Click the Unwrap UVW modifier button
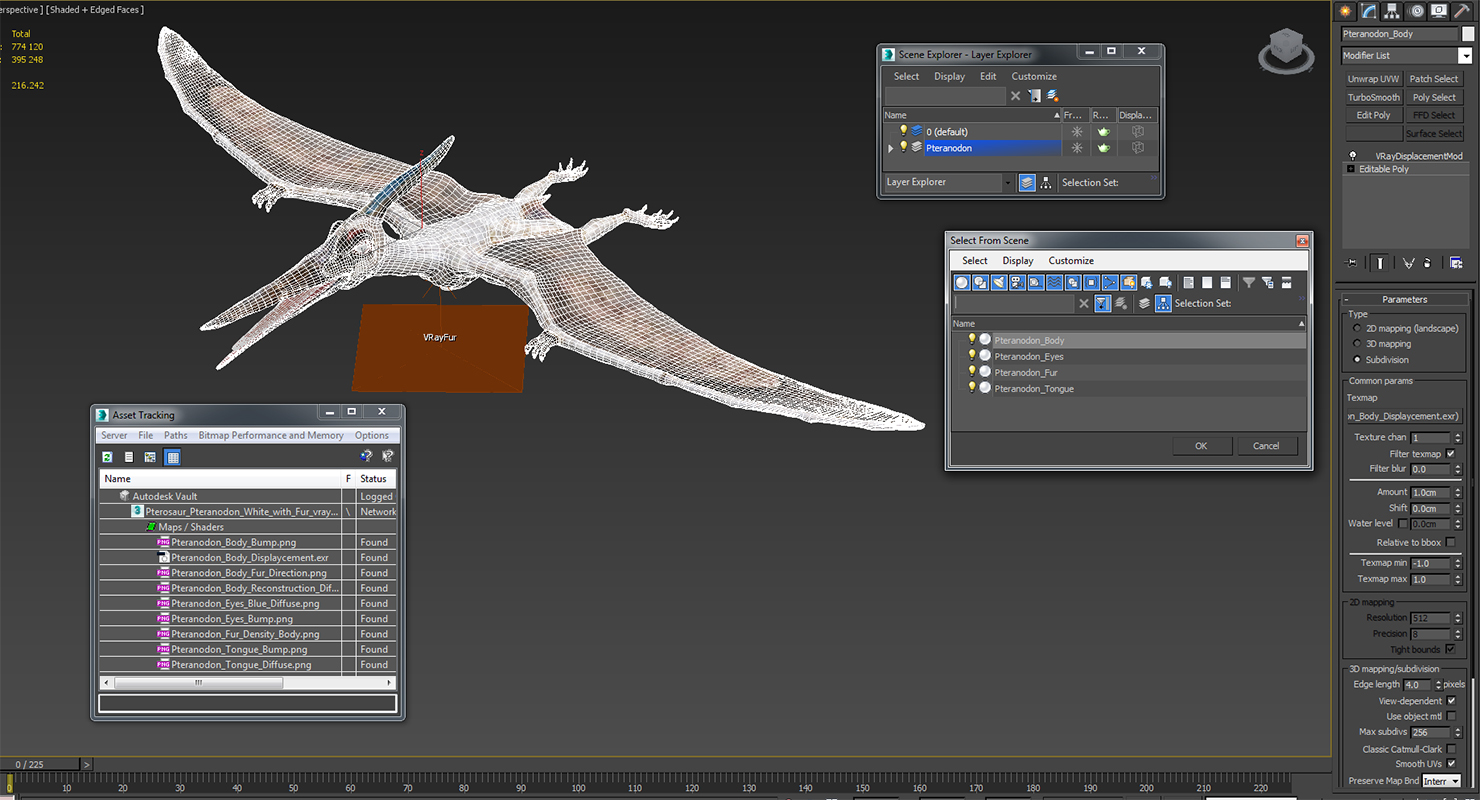Image resolution: width=1480 pixels, height=800 pixels. tap(1373, 79)
